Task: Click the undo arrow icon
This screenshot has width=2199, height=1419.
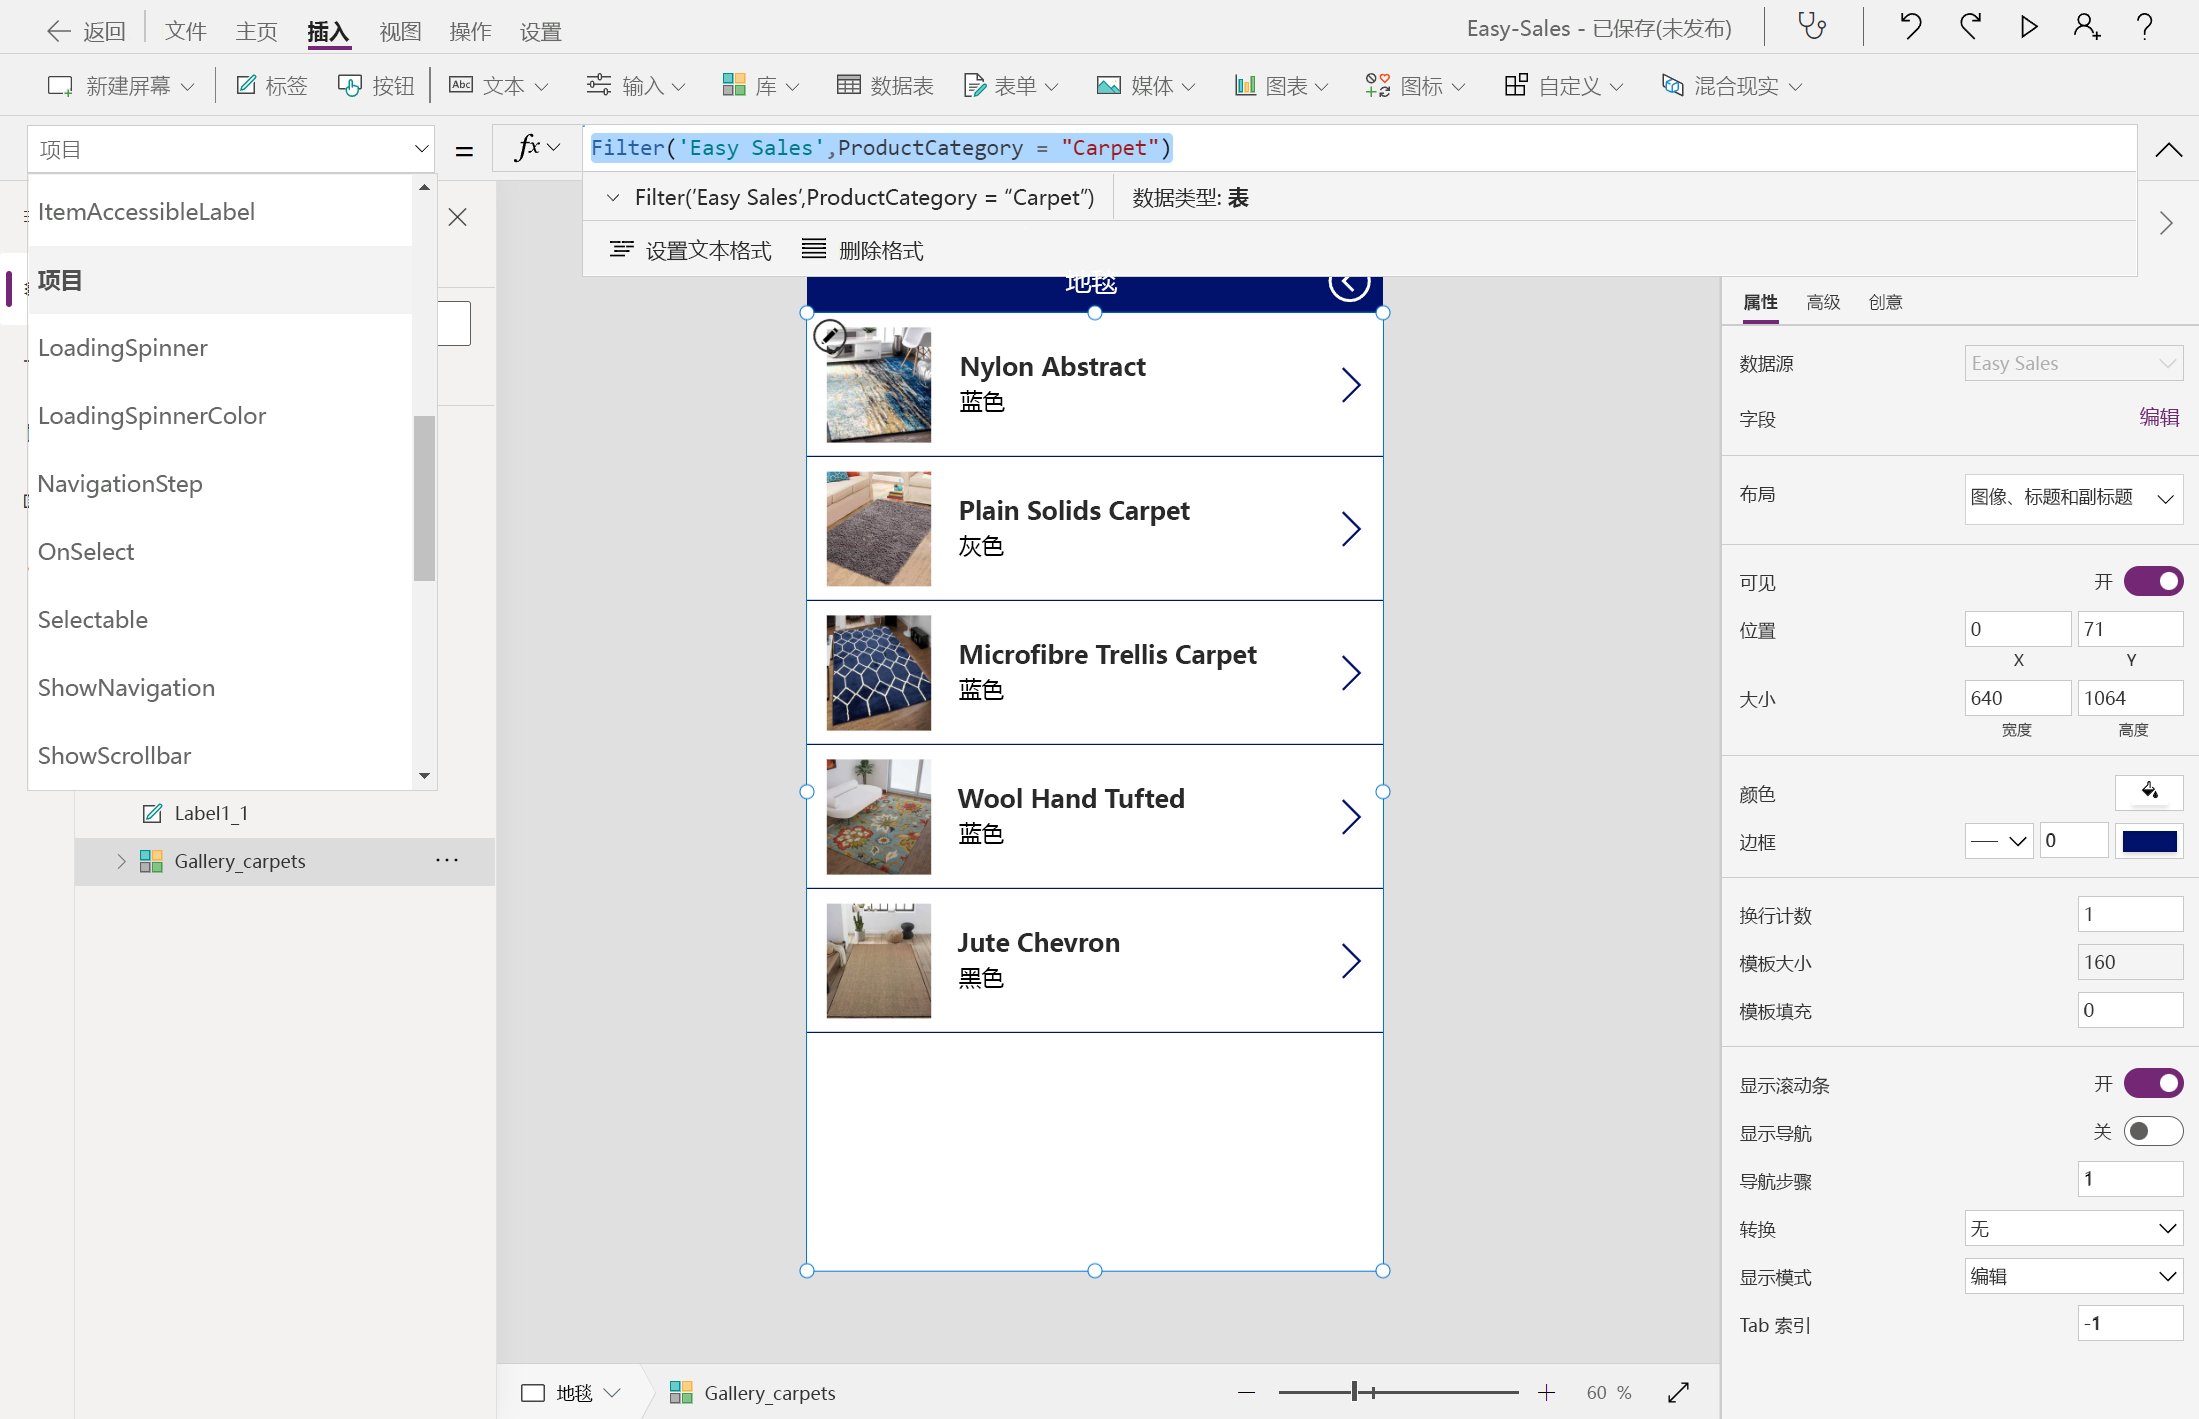Action: [x=1910, y=27]
